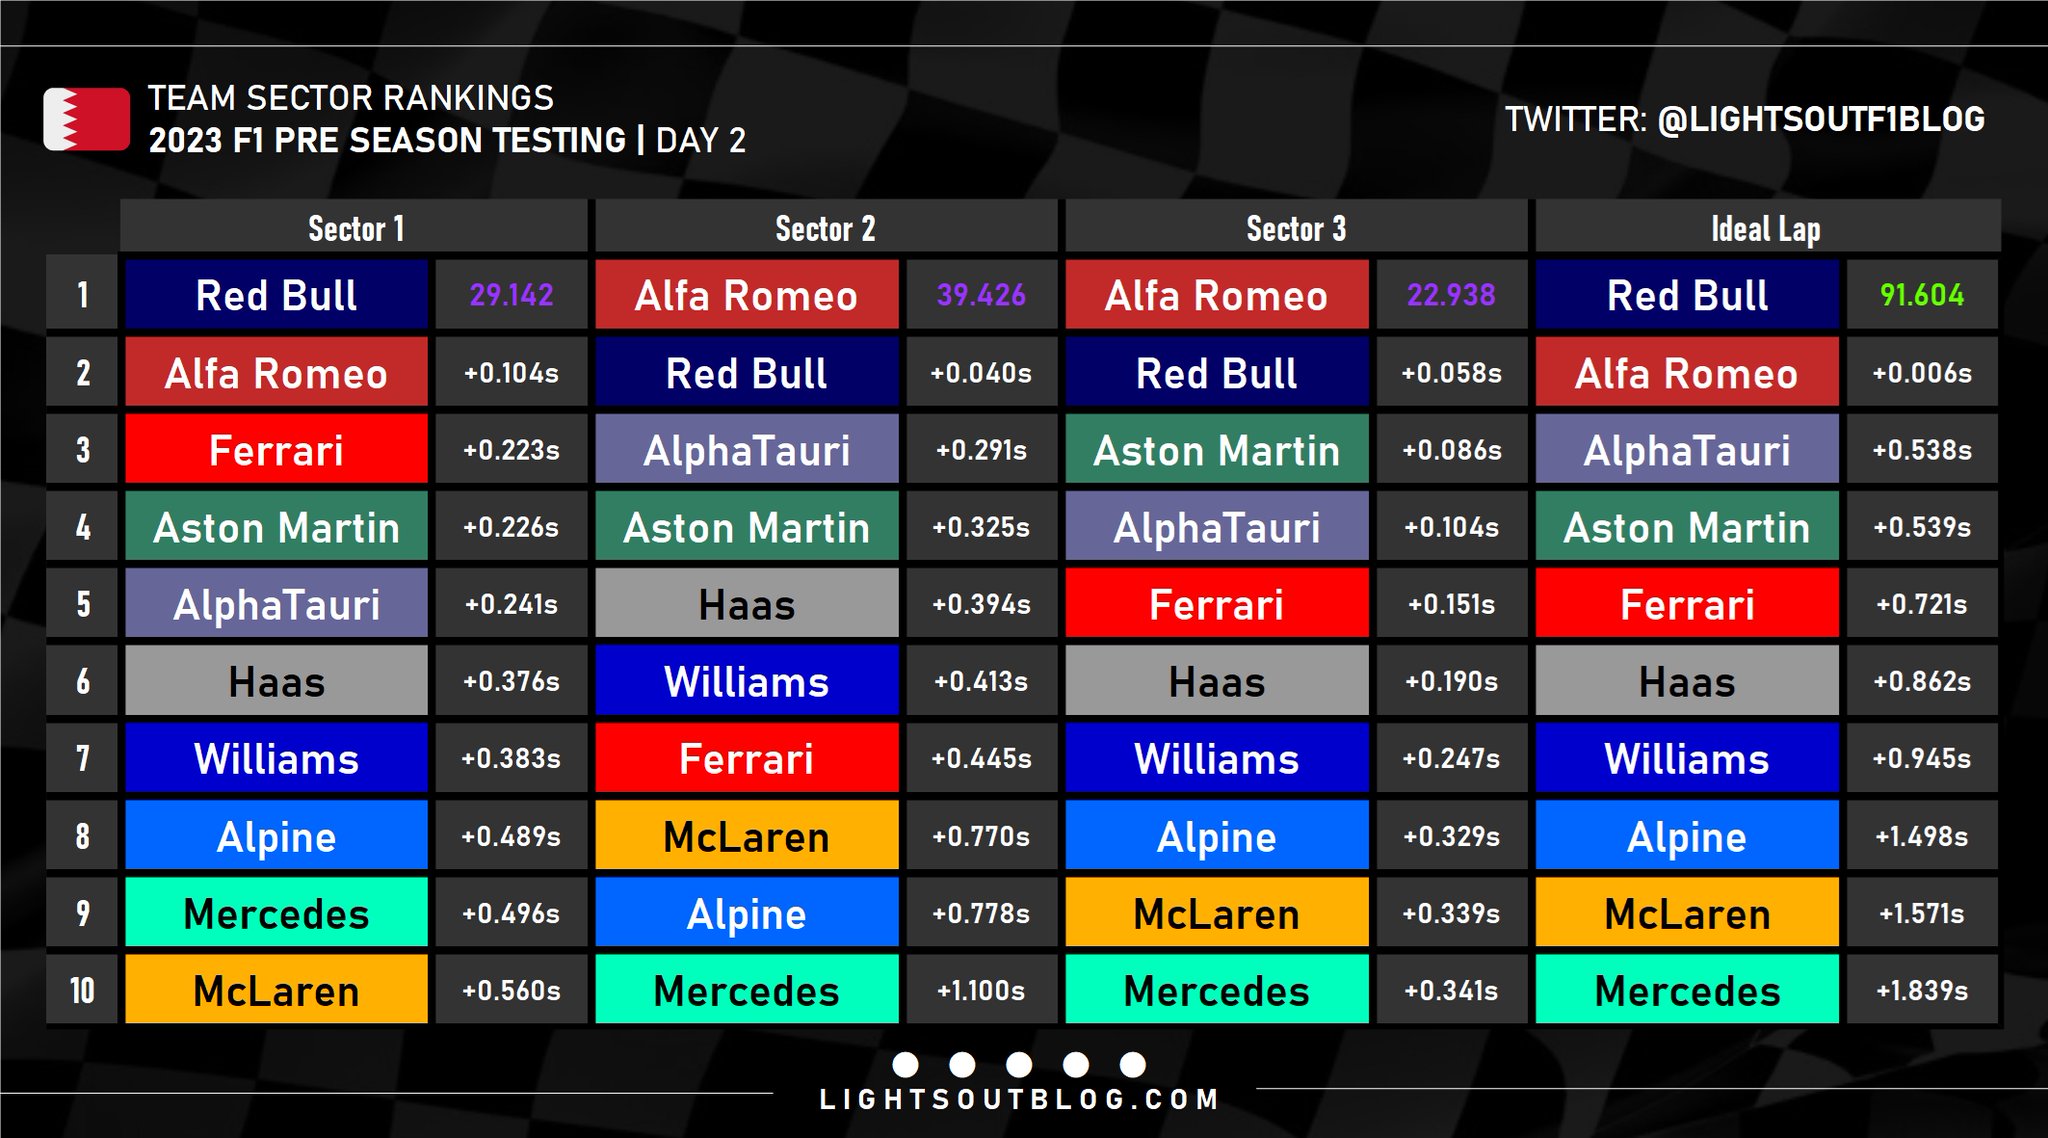Click the purple 29.142 Sector 1 time
Screen dimensions: 2048x1138
(511, 295)
